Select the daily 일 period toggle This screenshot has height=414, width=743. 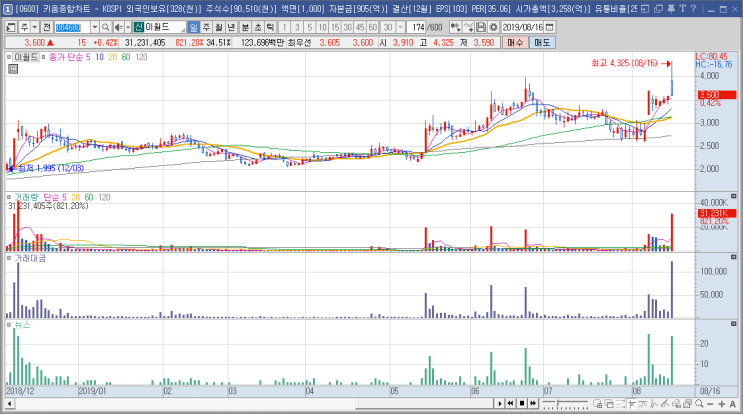193,27
